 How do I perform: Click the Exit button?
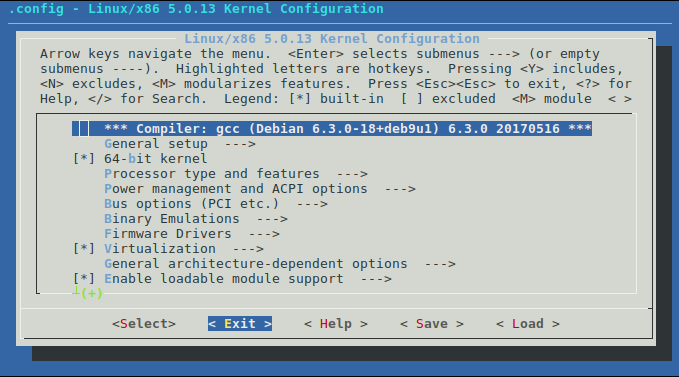pyautogui.click(x=240, y=324)
